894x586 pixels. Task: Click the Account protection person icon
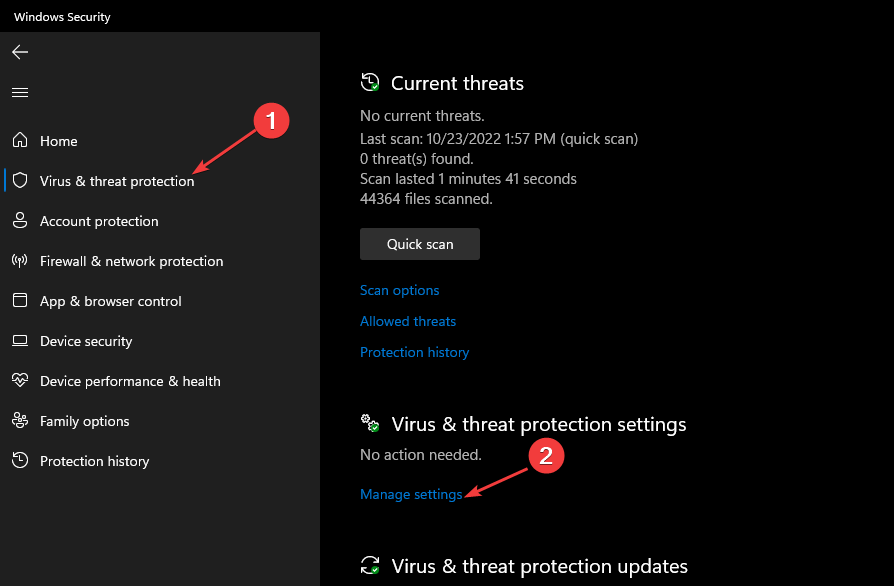[20, 221]
